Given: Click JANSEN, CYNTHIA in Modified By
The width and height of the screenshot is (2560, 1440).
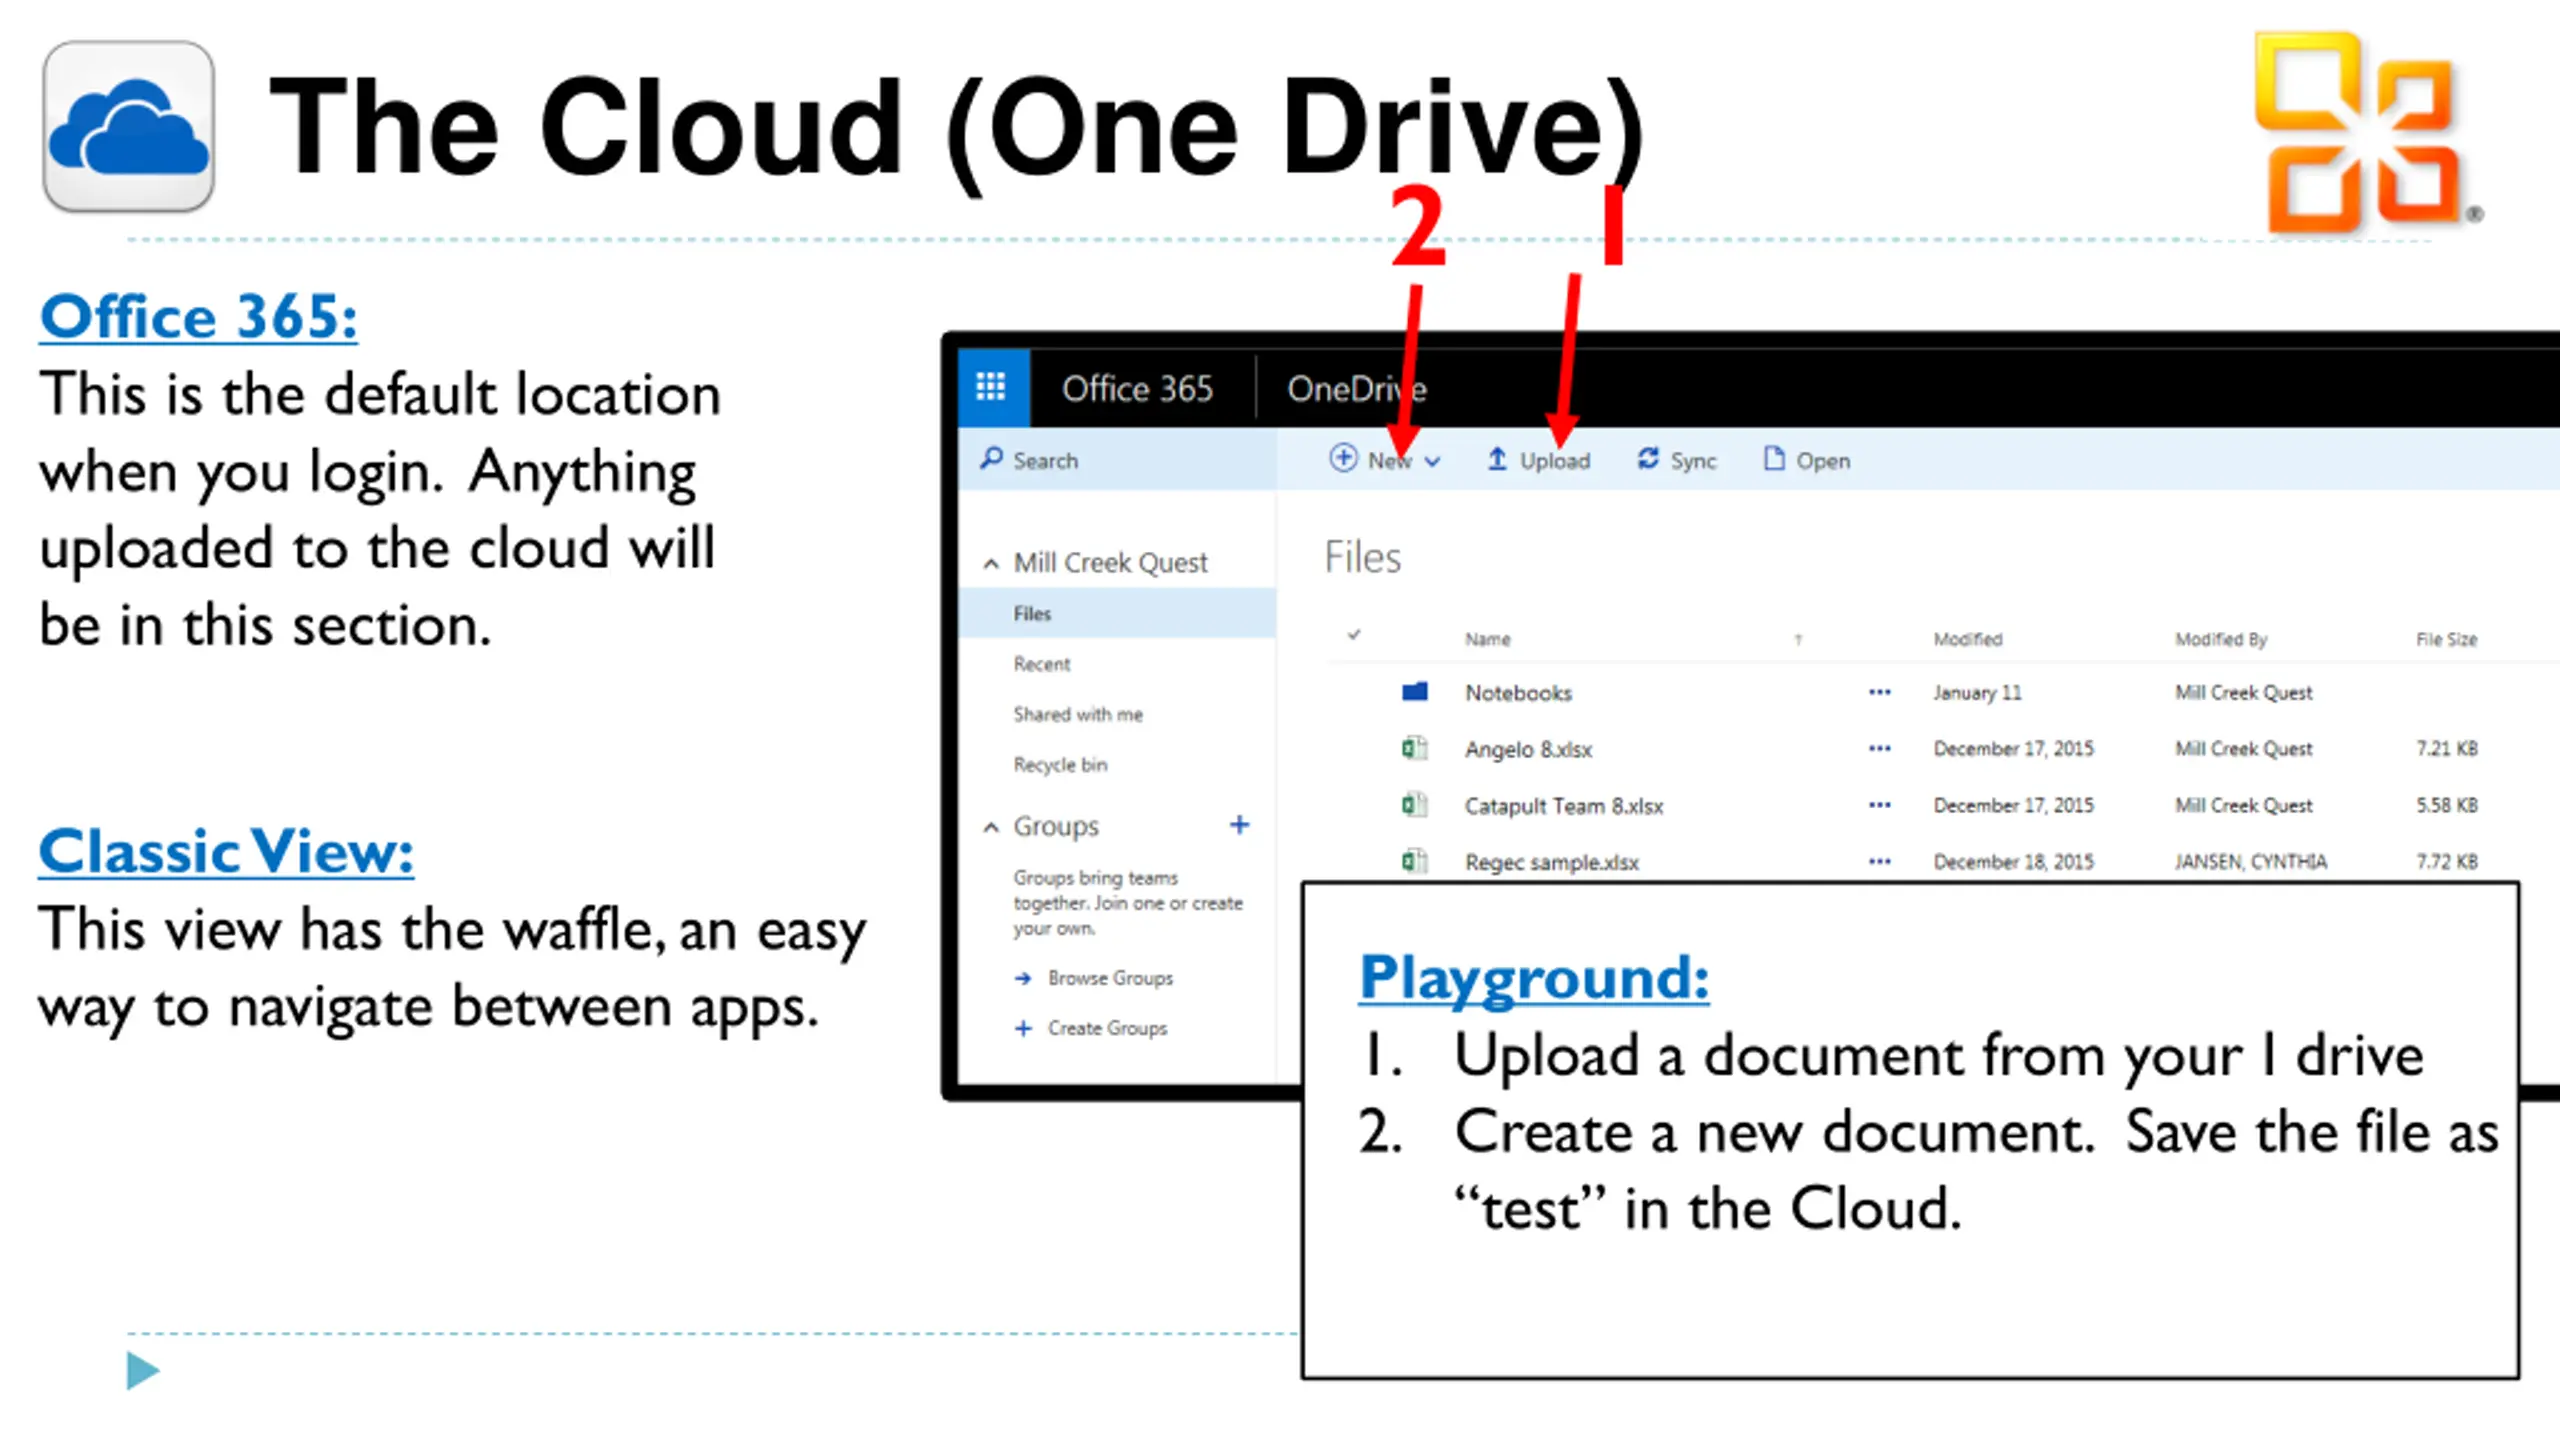Looking at the screenshot, I should coord(2251,861).
